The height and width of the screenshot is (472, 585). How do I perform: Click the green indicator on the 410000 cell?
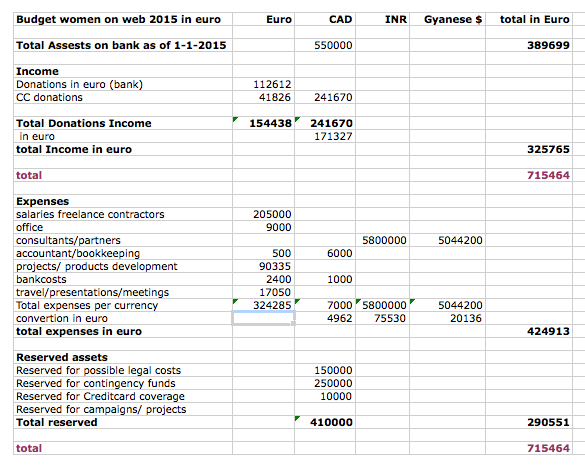(297, 418)
